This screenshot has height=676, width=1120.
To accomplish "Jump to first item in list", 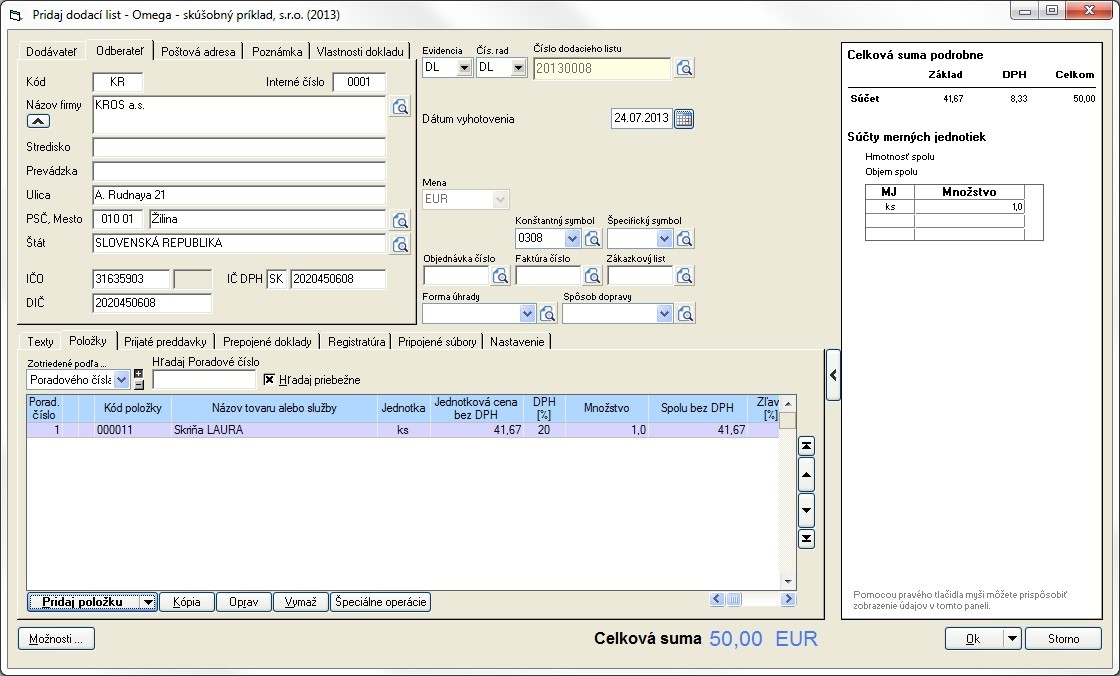I will (x=806, y=447).
